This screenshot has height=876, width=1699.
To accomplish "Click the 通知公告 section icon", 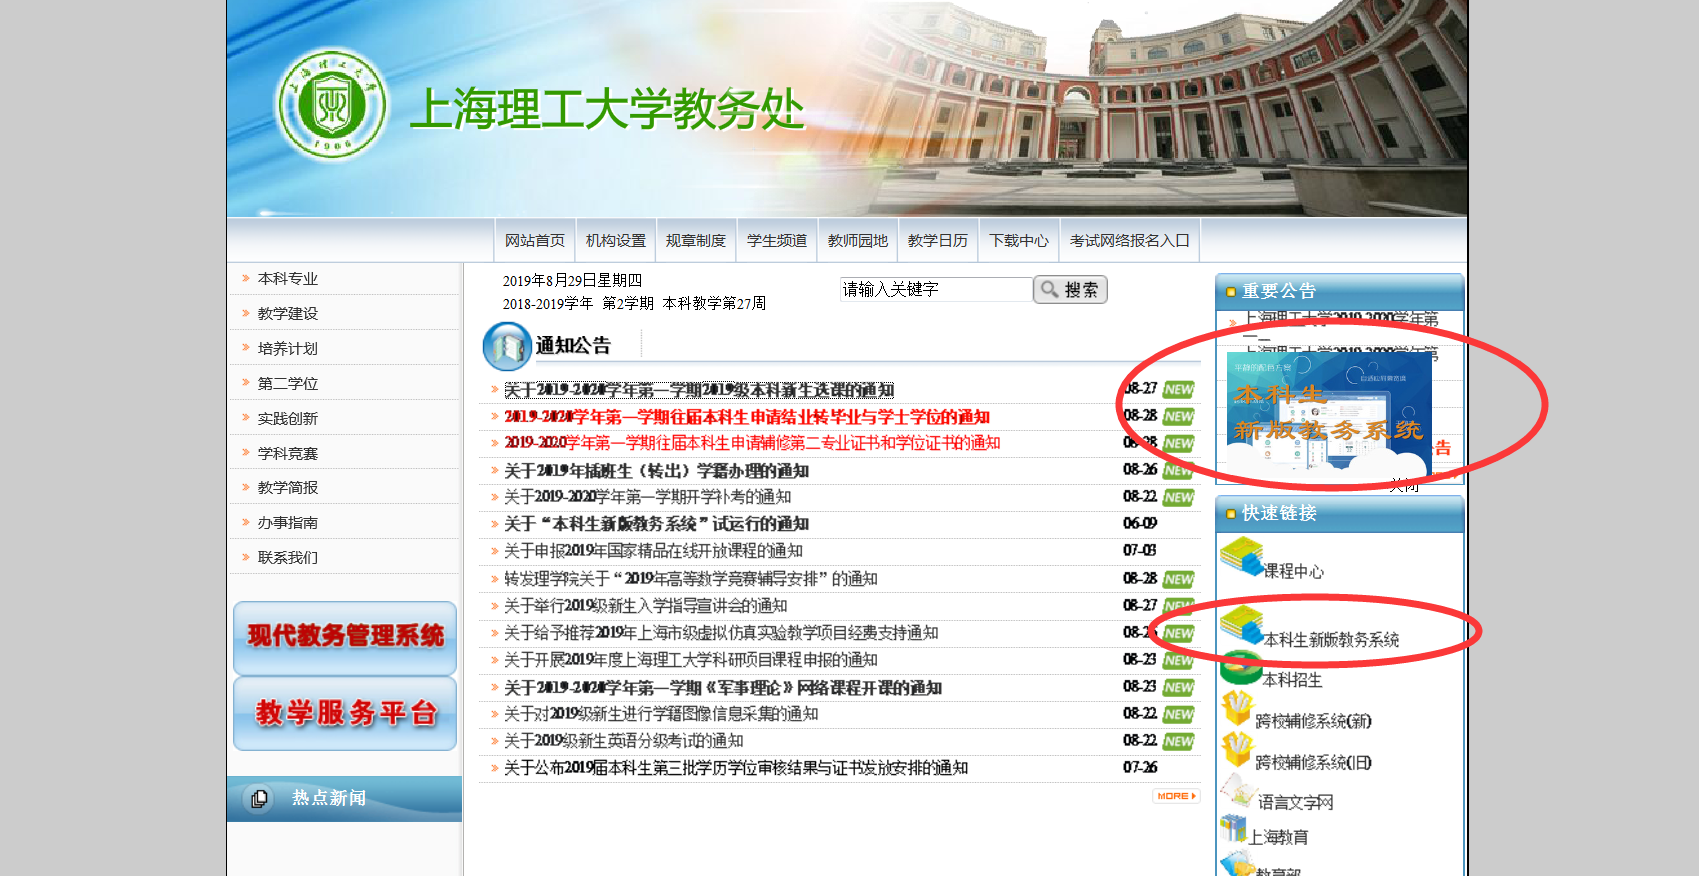I will (x=506, y=346).
